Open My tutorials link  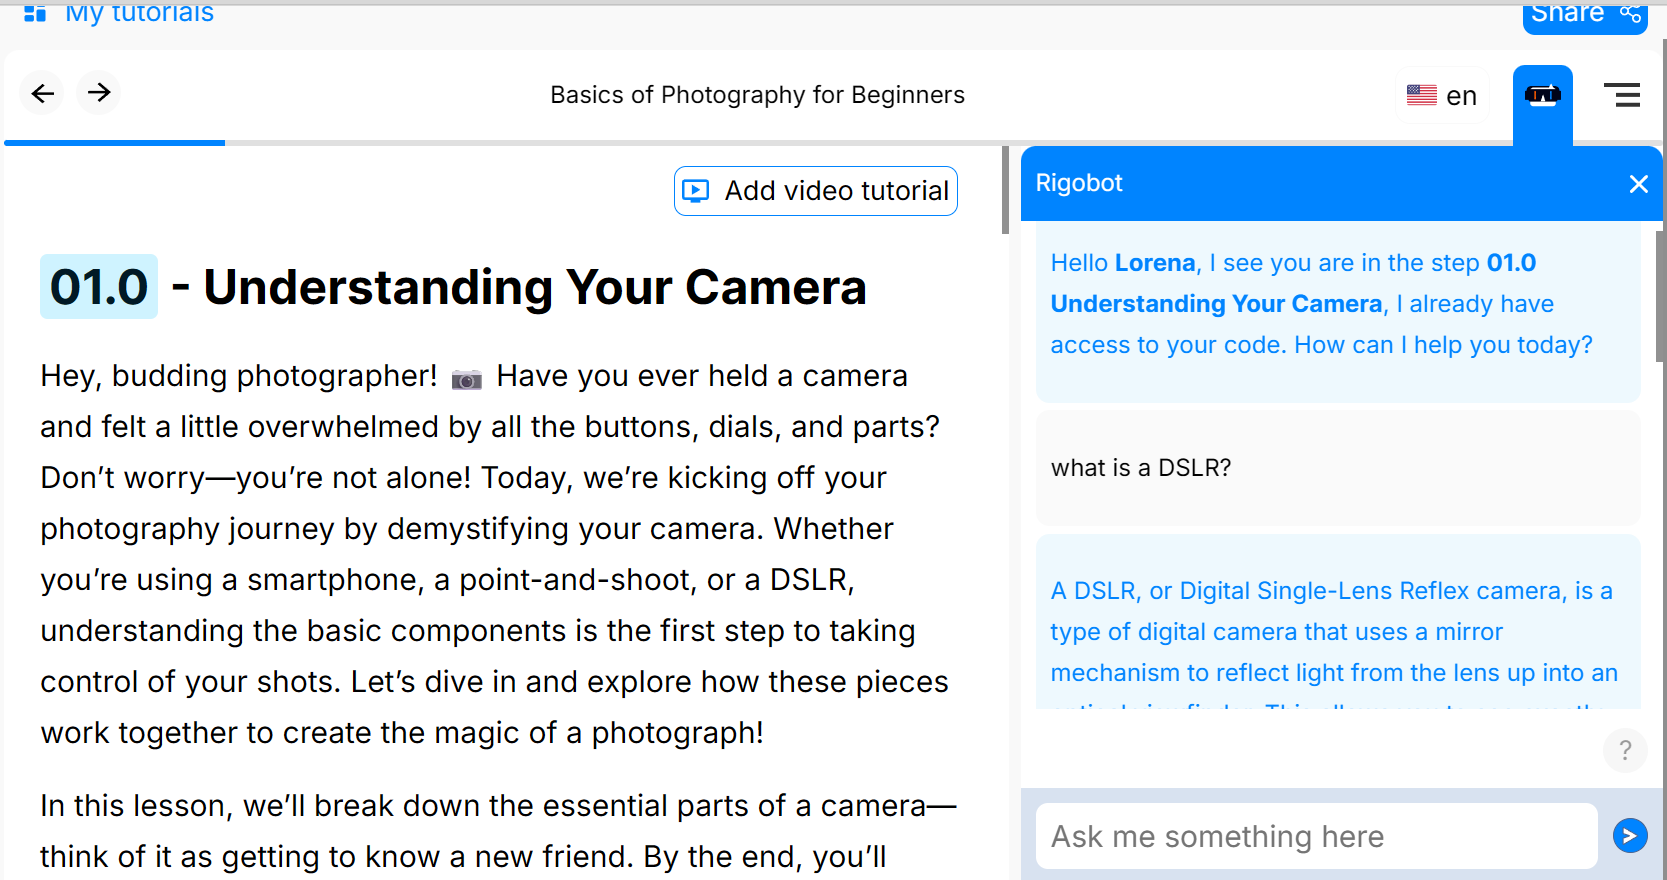(x=139, y=13)
